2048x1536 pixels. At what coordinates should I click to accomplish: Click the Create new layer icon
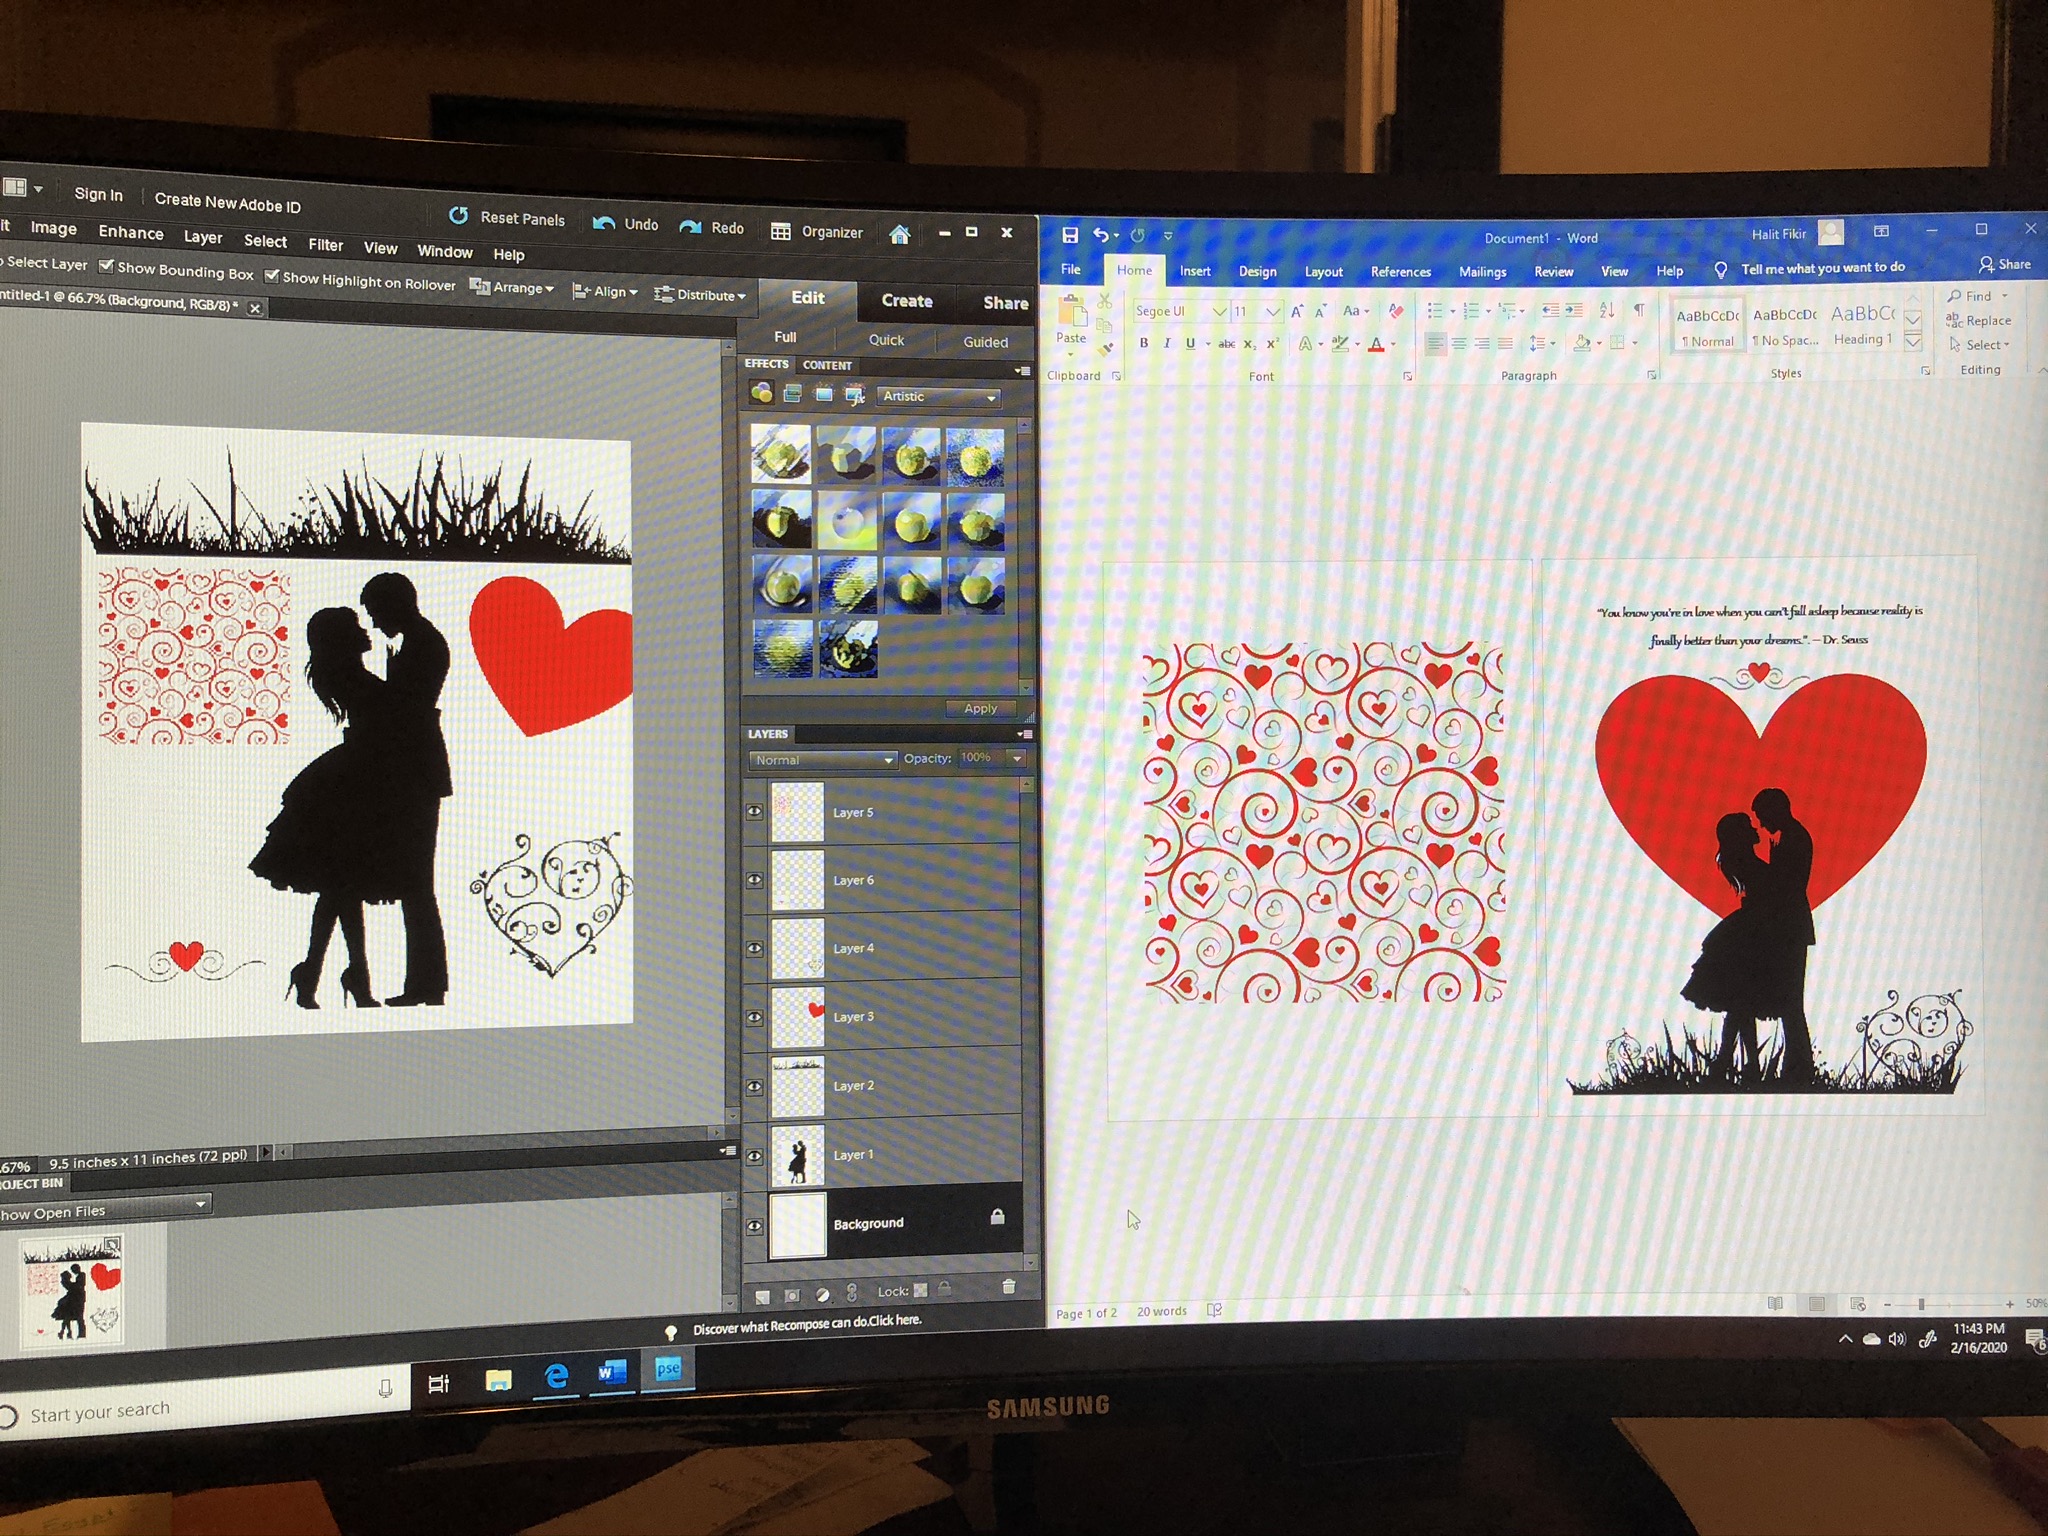(762, 1296)
